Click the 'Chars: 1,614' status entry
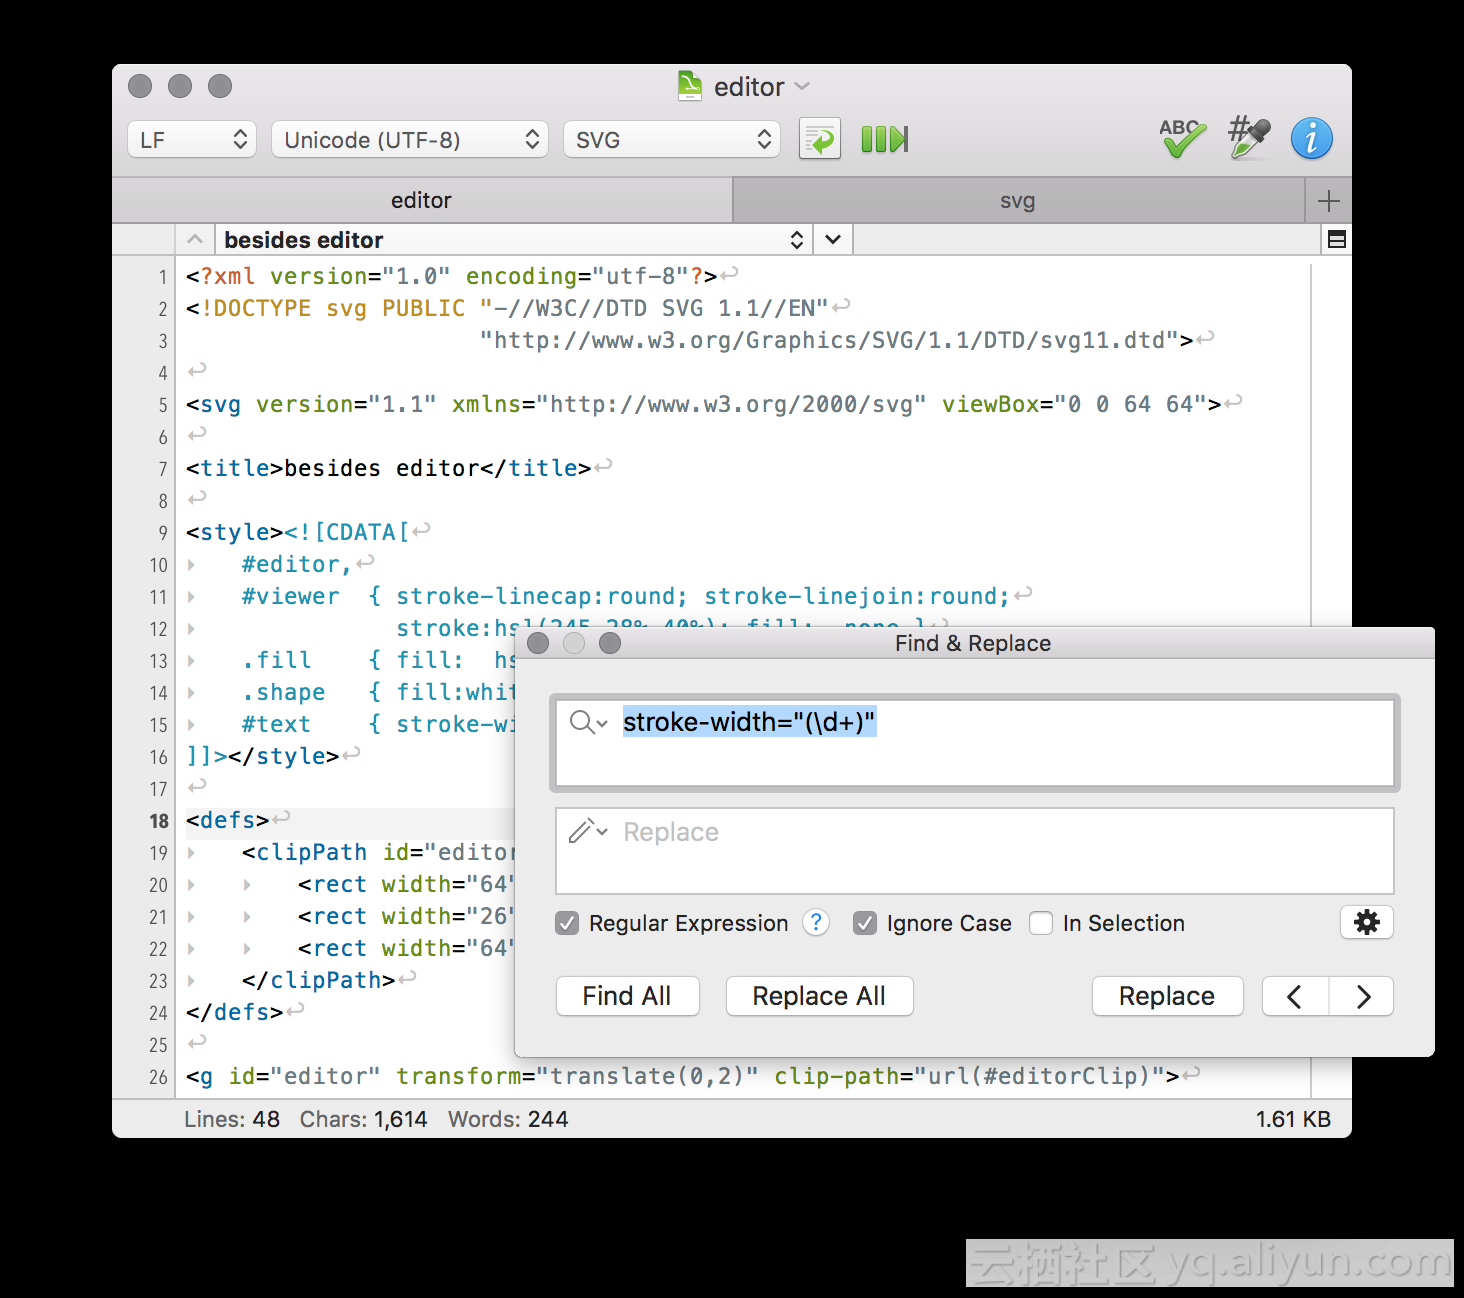Image resolution: width=1464 pixels, height=1298 pixels. point(364,1119)
